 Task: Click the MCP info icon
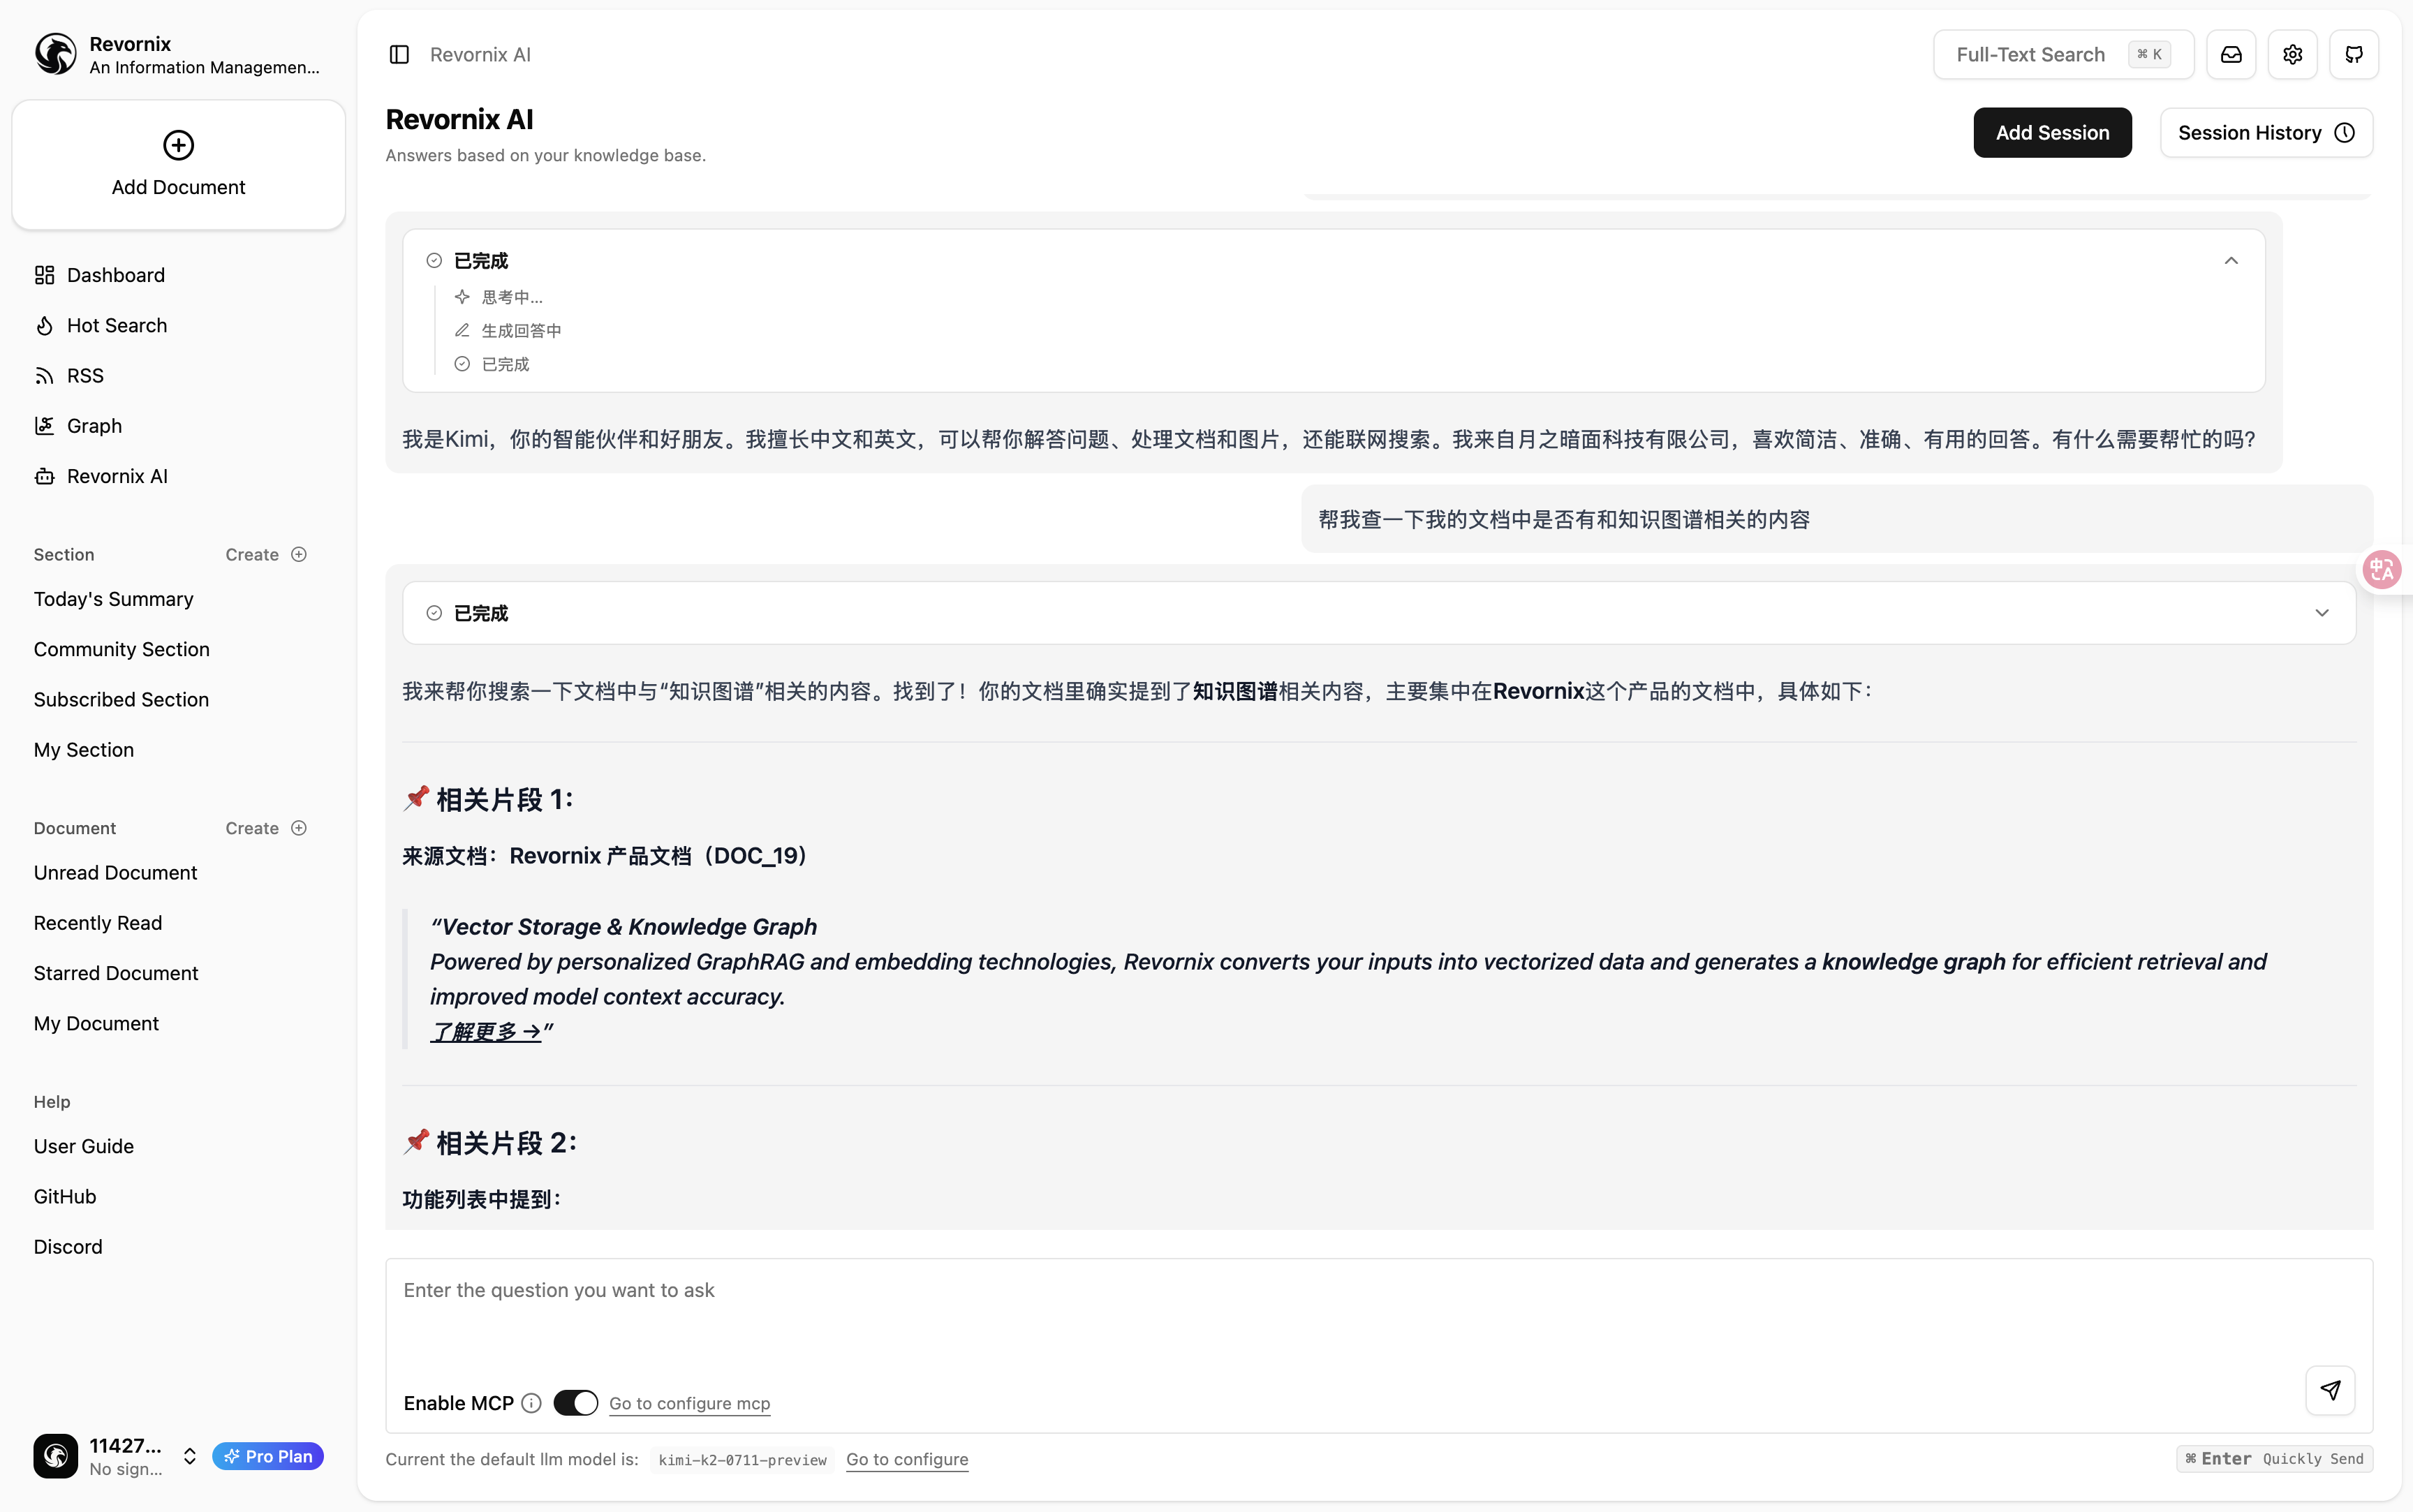[x=532, y=1403]
